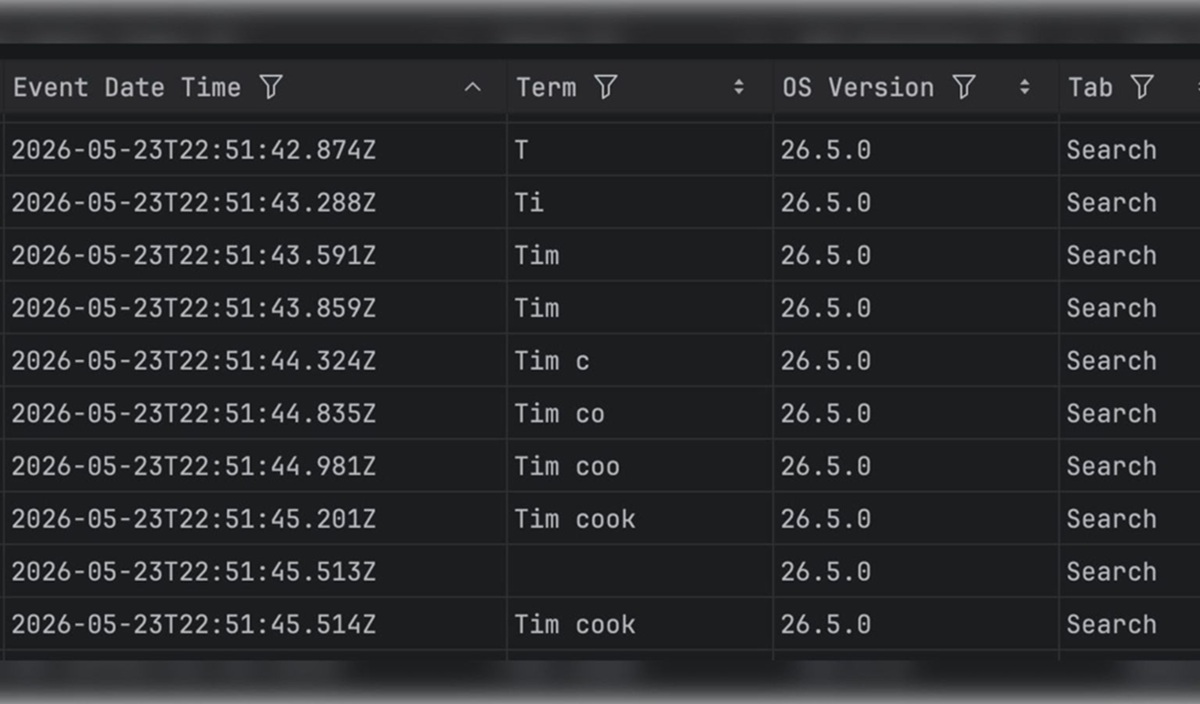Select Search tab value in 43.591Z row
The image size is (1200, 704).
[x=1111, y=256]
